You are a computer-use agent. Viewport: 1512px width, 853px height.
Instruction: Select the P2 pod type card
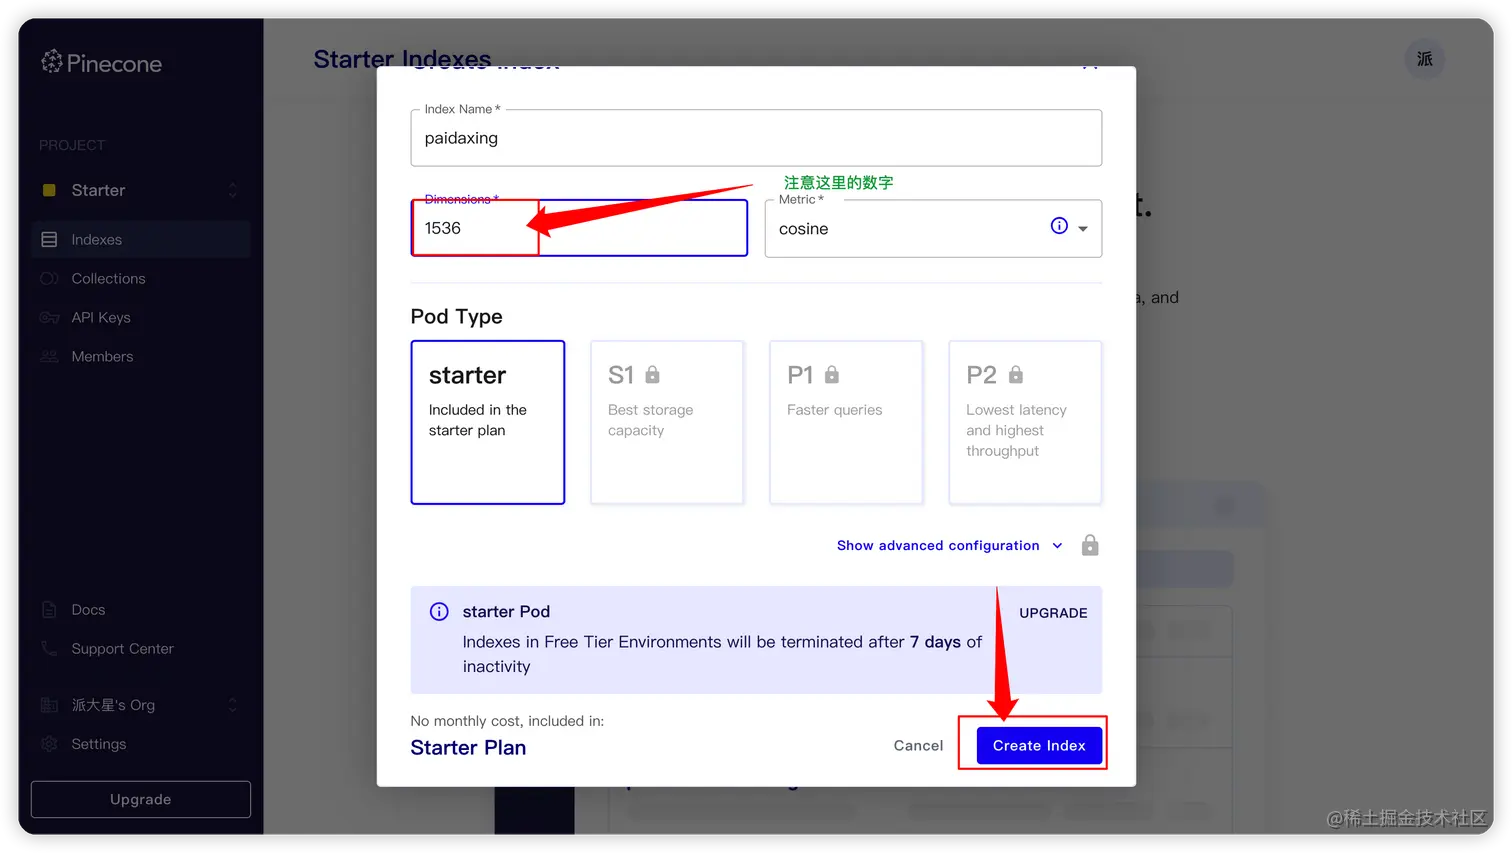coord(1025,422)
